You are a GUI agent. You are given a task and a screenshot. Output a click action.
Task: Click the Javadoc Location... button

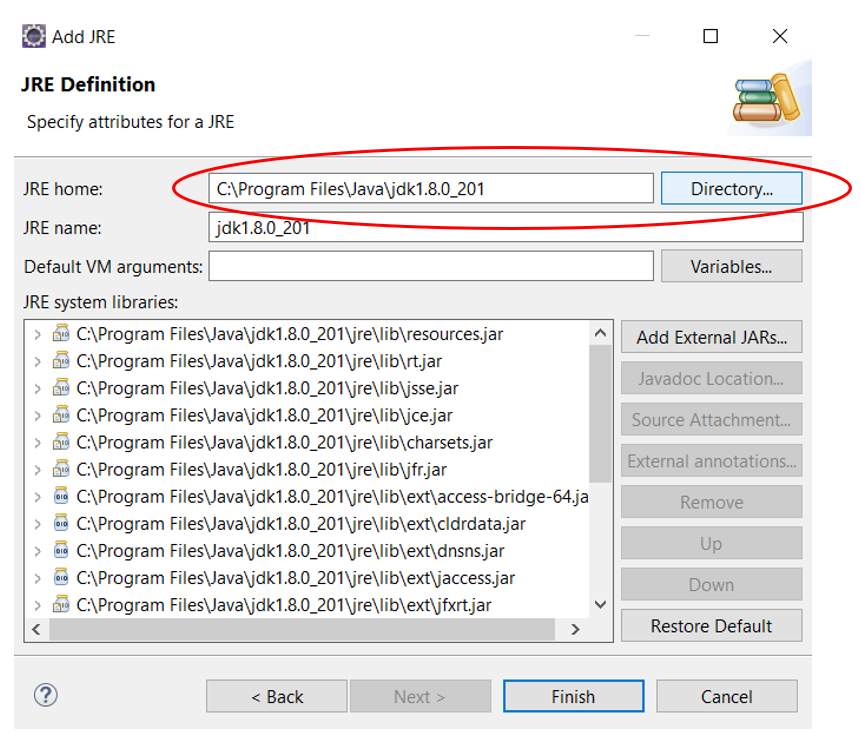point(712,378)
